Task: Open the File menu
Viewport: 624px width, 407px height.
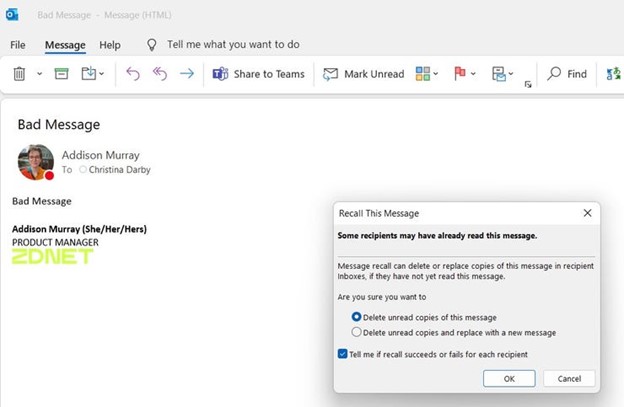Action: point(18,45)
